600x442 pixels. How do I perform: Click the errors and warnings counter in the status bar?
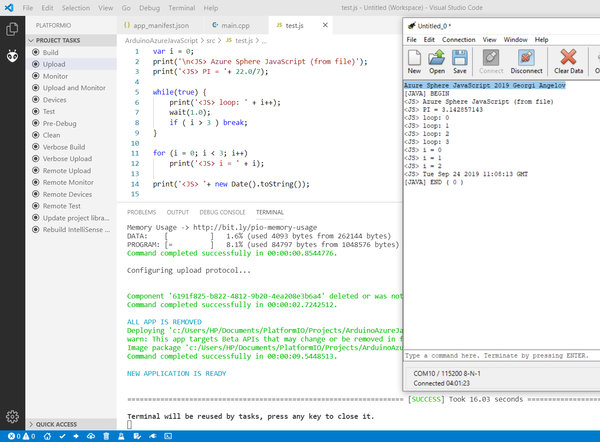(22, 436)
